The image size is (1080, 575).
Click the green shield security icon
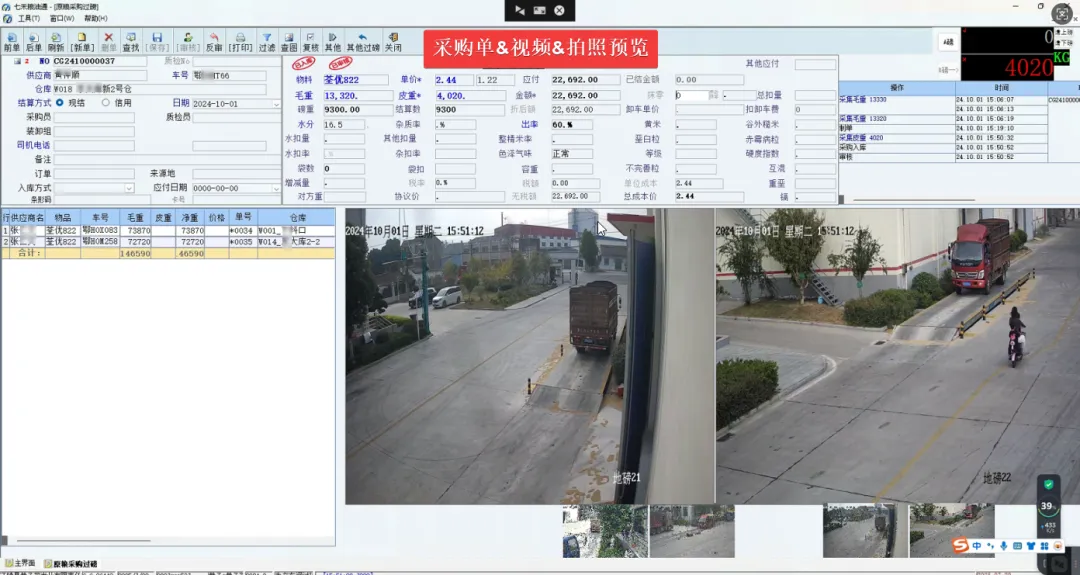(x=1048, y=484)
